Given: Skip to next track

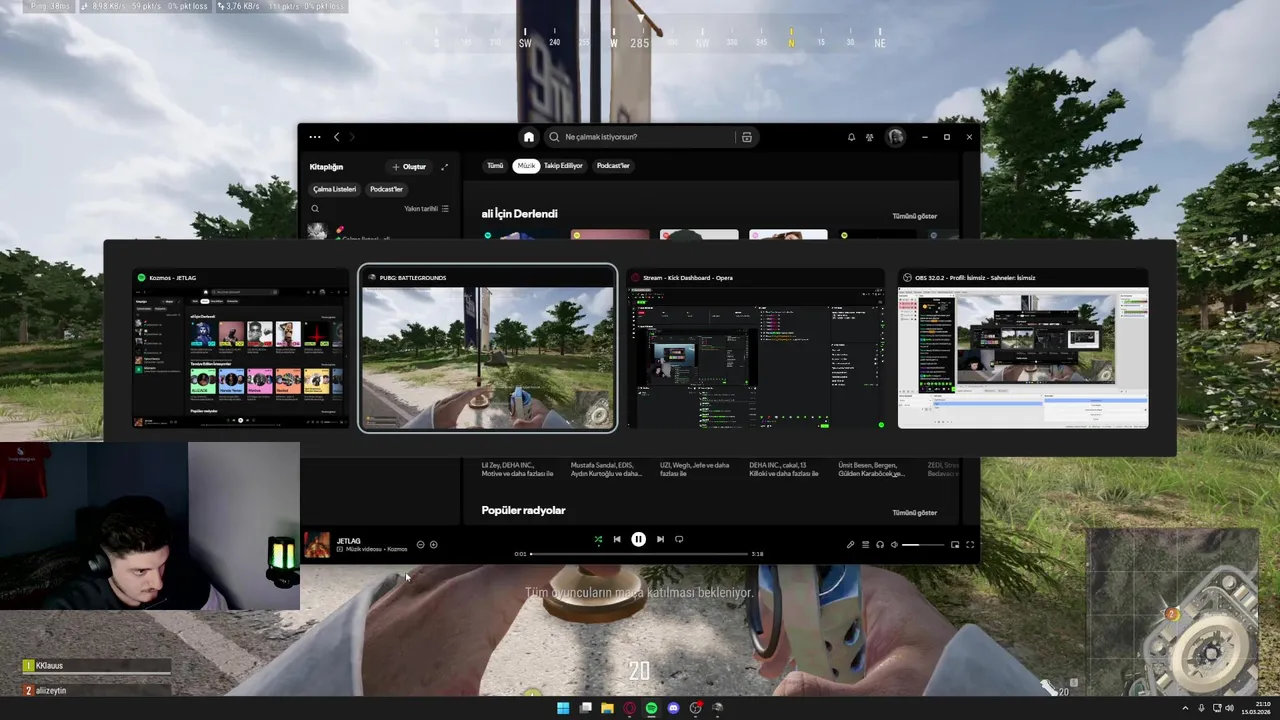Looking at the screenshot, I should (x=660, y=539).
